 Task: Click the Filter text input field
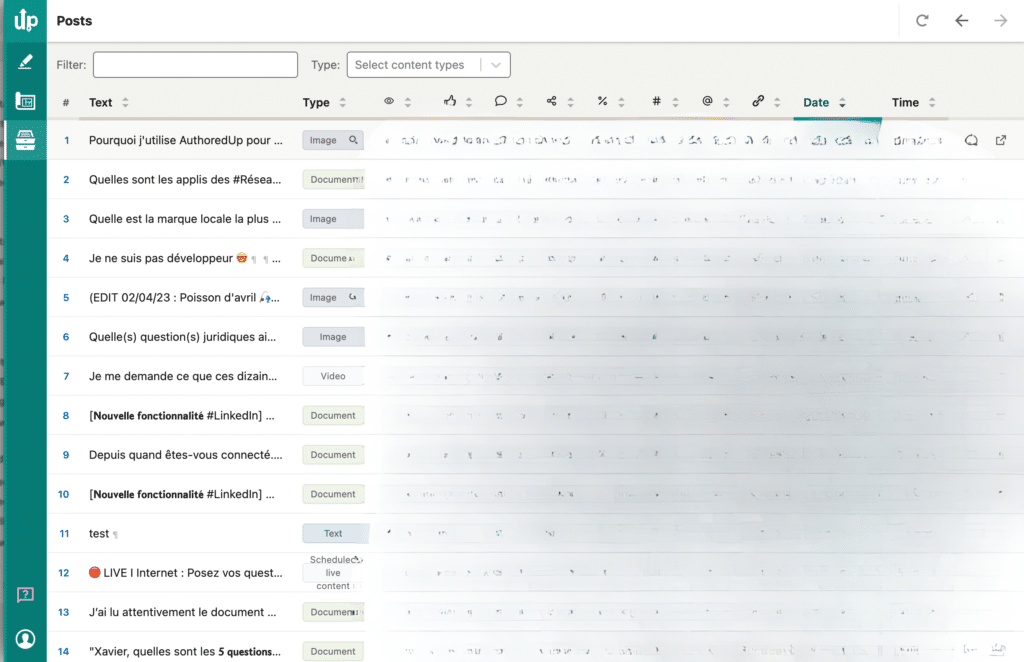195,65
